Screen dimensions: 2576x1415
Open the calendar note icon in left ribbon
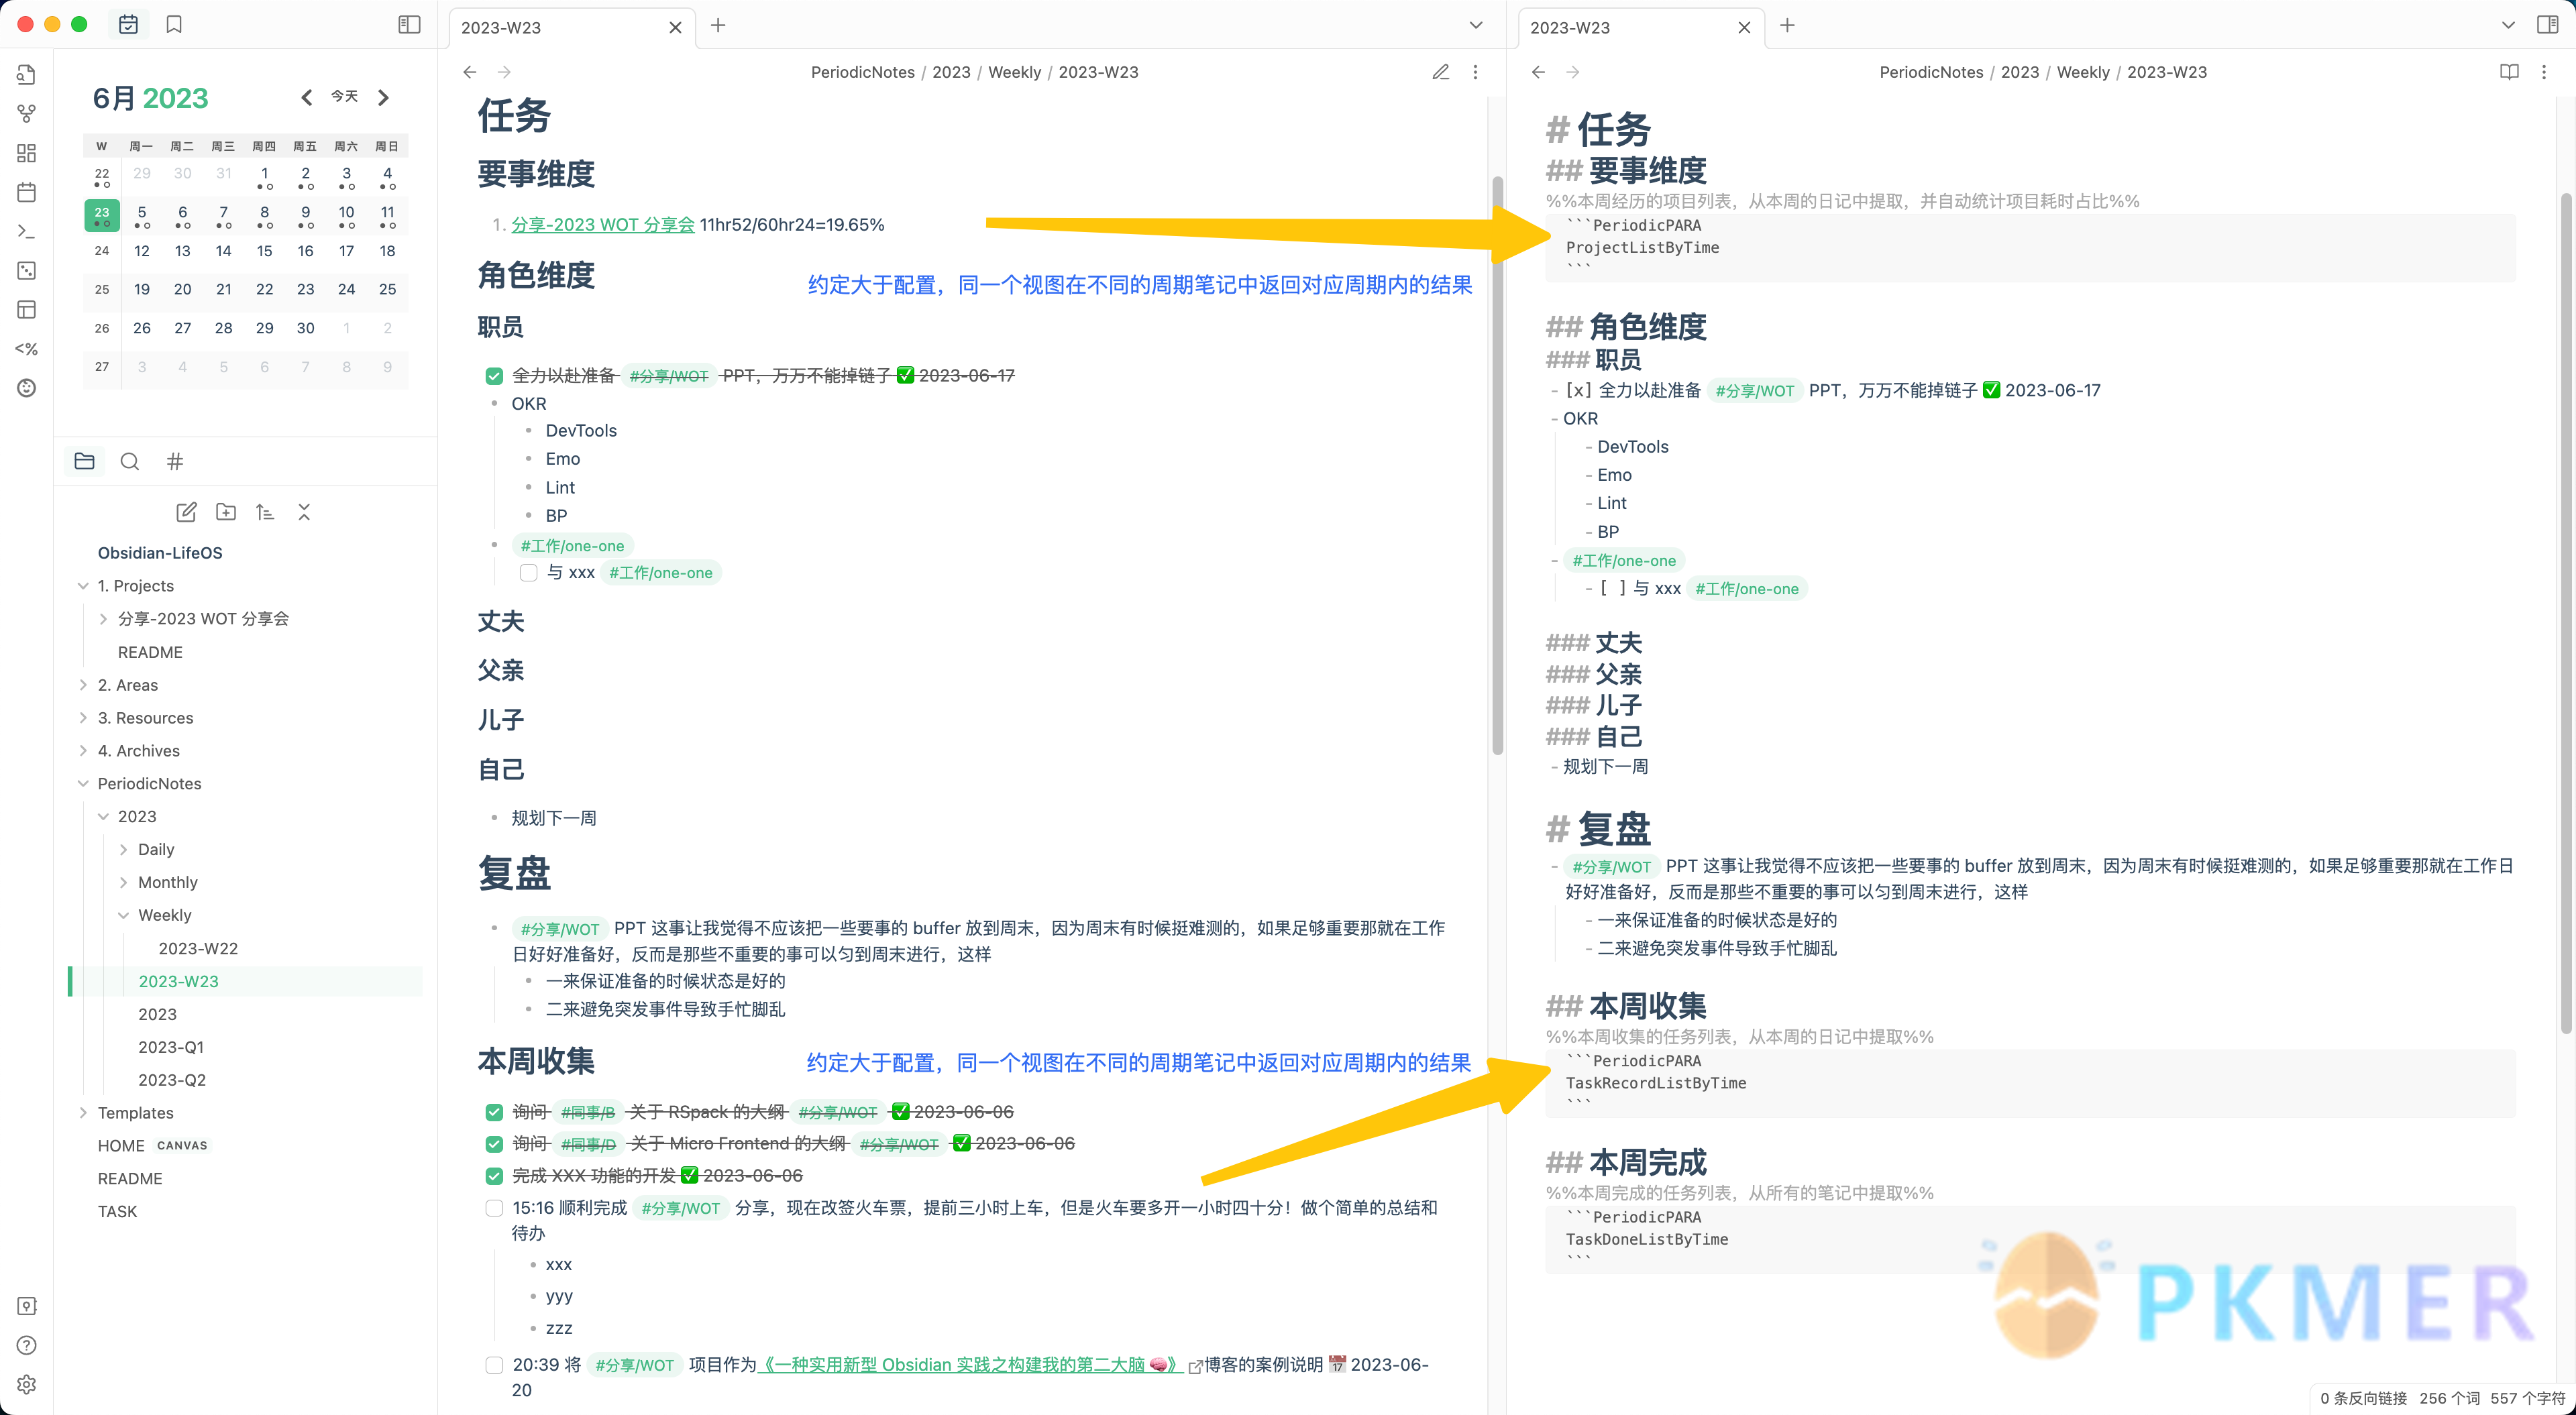coord(27,192)
